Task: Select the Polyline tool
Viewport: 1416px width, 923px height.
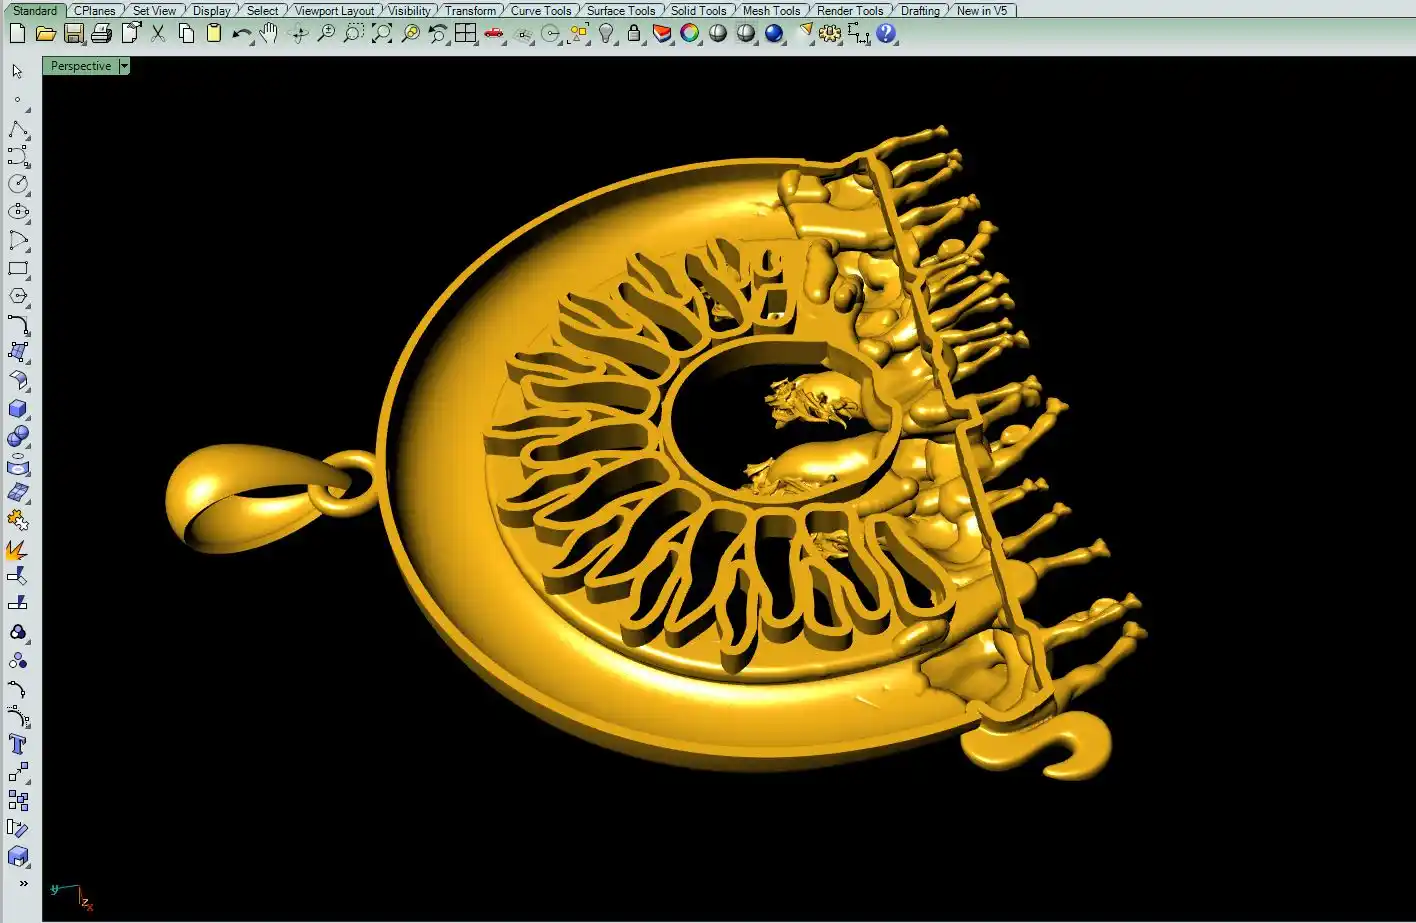Action: click(x=17, y=131)
